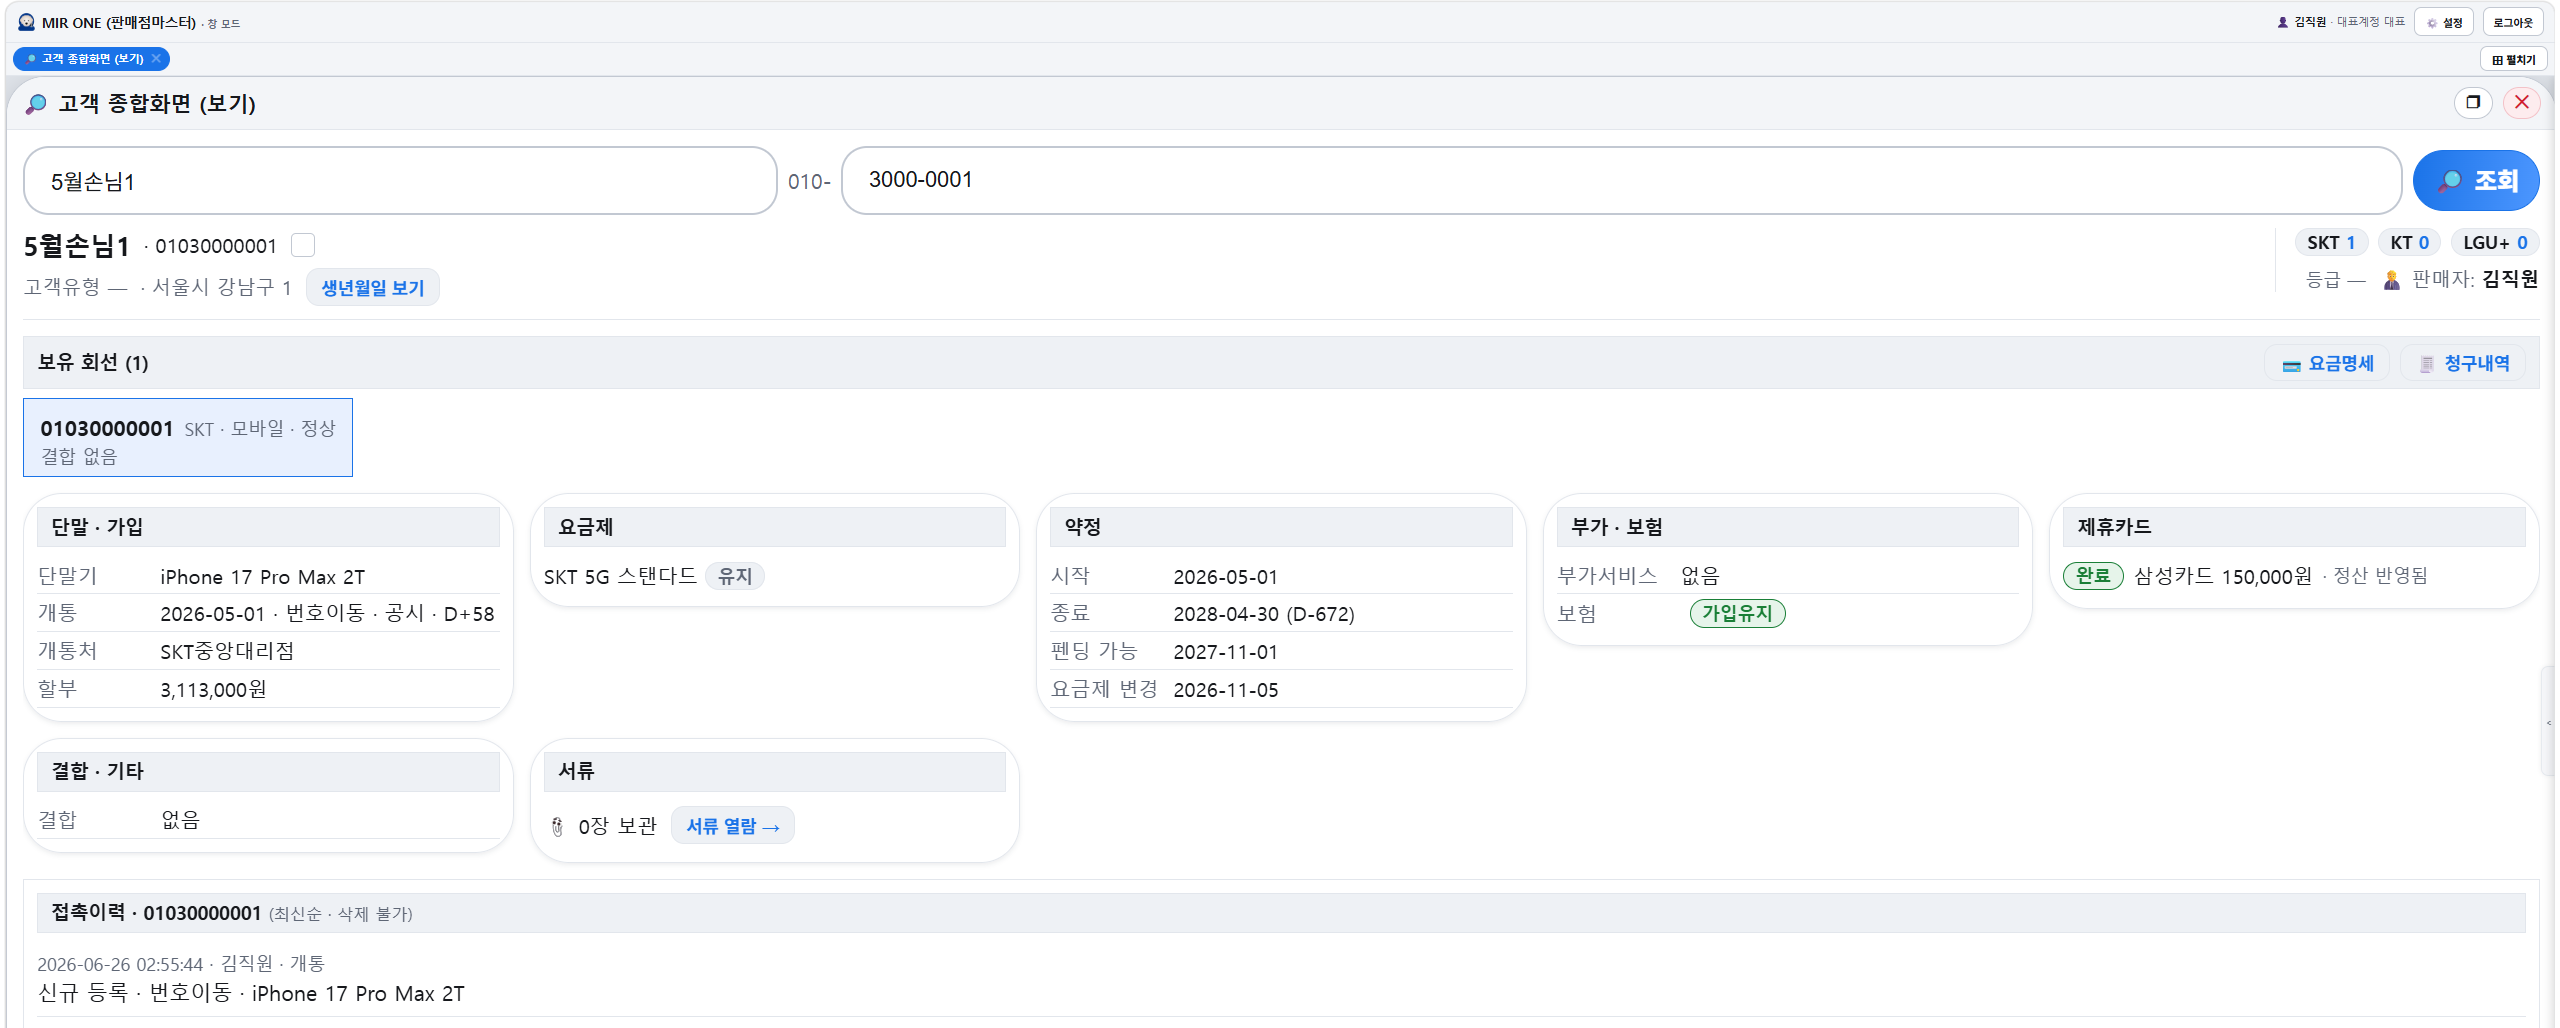Click 펜딩 가능 date 2027-11-01

pyautogui.click(x=1226, y=652)
